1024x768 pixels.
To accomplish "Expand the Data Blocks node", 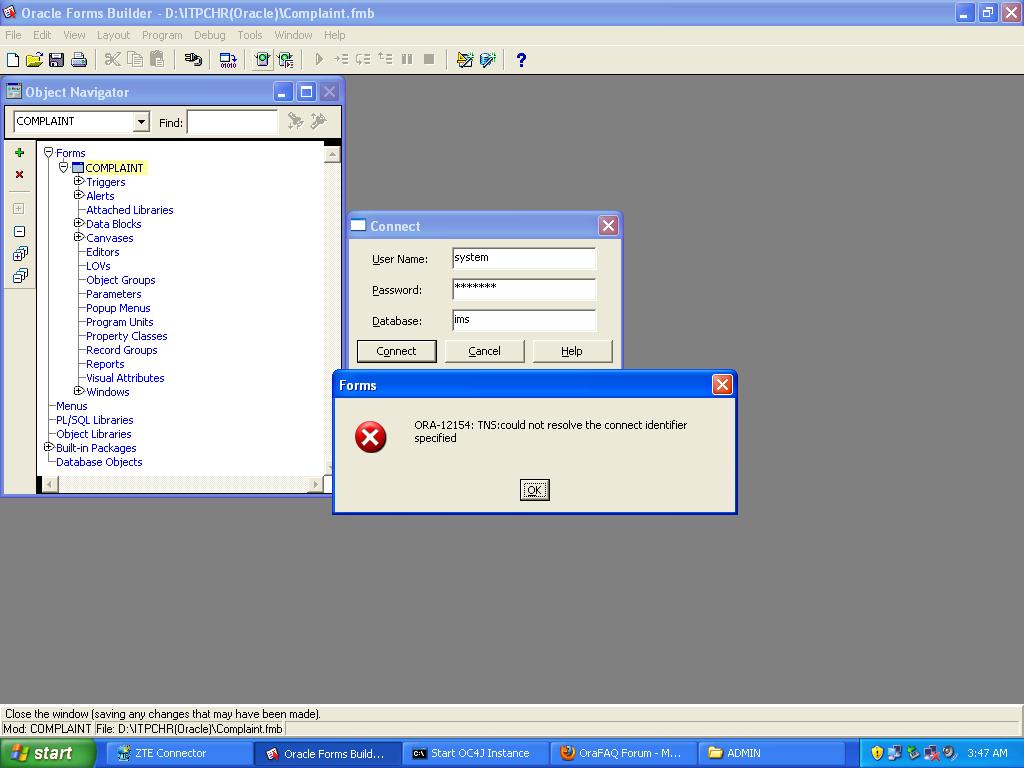I will 79,223.
